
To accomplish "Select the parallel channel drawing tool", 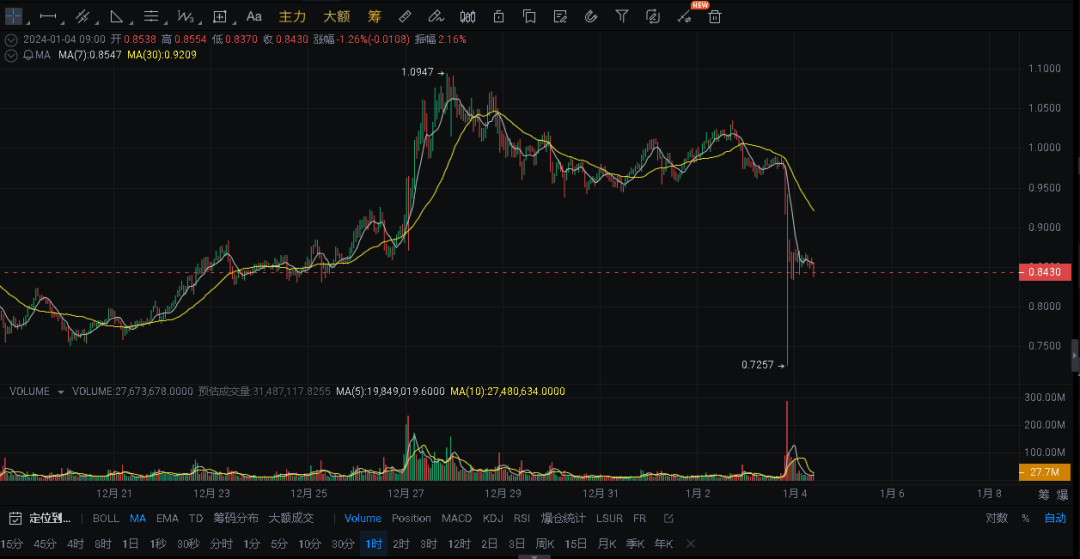I will [x=82, y=15].
